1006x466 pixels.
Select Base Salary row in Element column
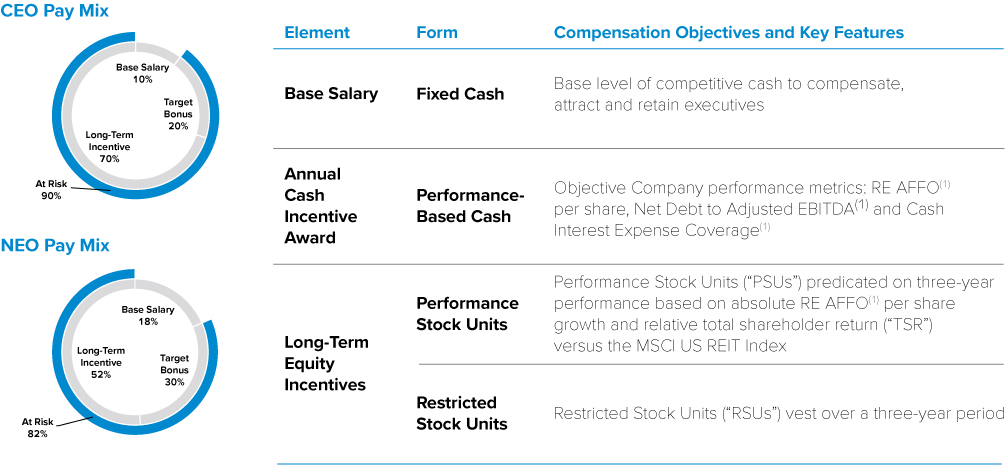(331, 94)
